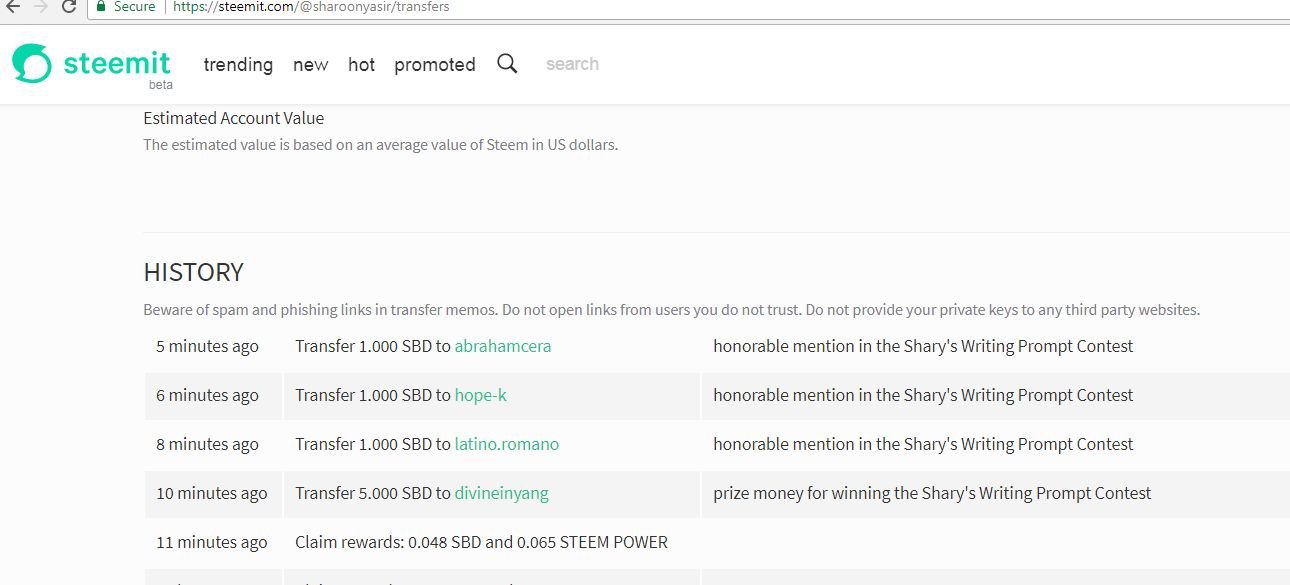Screen dimensions: 1290x585
Task: Open hope-k's profile link
Action: tap(481, 395)
